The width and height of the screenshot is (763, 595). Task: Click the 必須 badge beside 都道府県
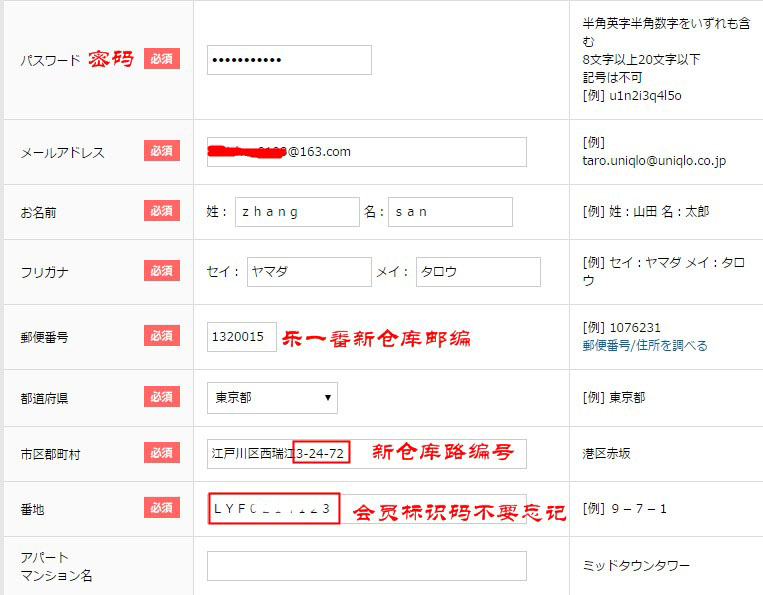click(162, 397)
